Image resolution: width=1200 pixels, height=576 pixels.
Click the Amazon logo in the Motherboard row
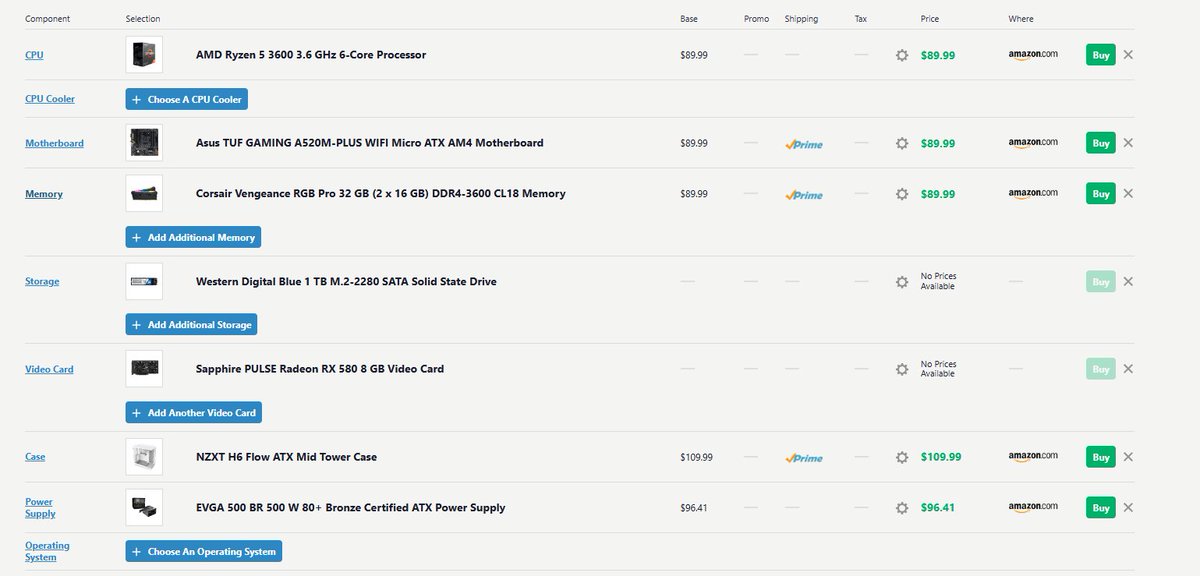tap(1033, 143)
